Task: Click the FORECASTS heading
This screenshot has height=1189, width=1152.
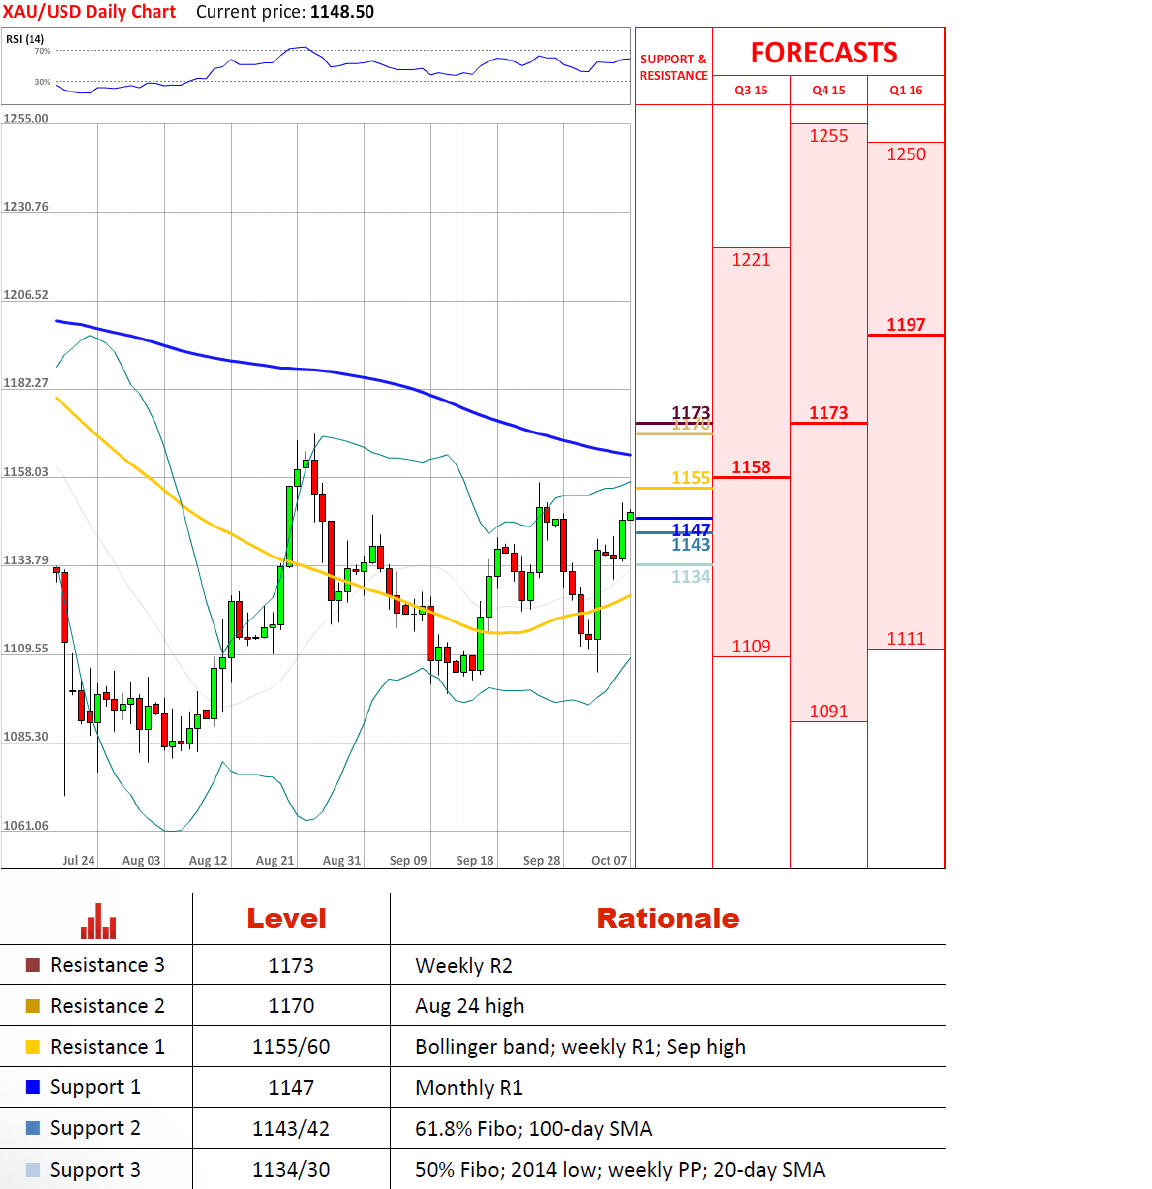Action: 824,52
